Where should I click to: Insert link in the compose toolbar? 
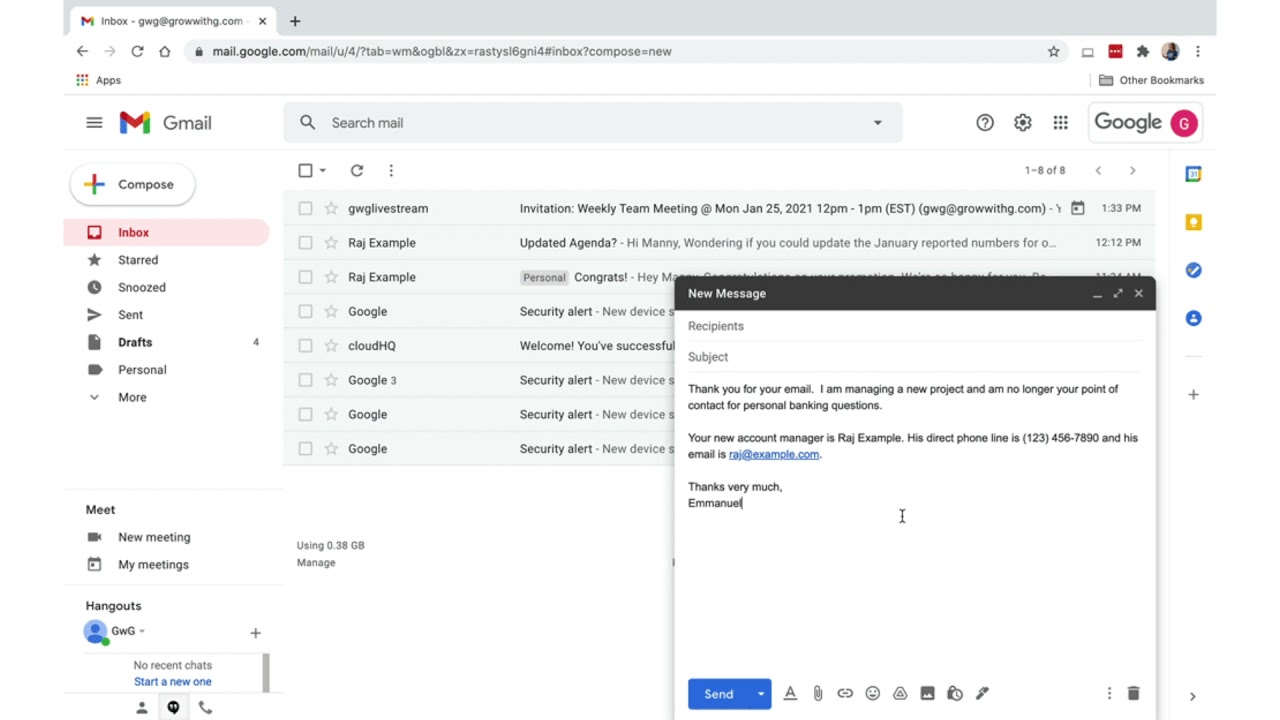click(x=845, y=693)
